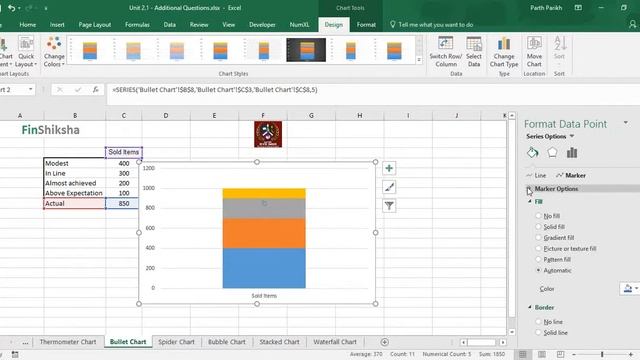Image resolution: width=640 pixels, height=360 pixels.
Task: Add a new sheet with plus icon
Action: coord(384,342)
